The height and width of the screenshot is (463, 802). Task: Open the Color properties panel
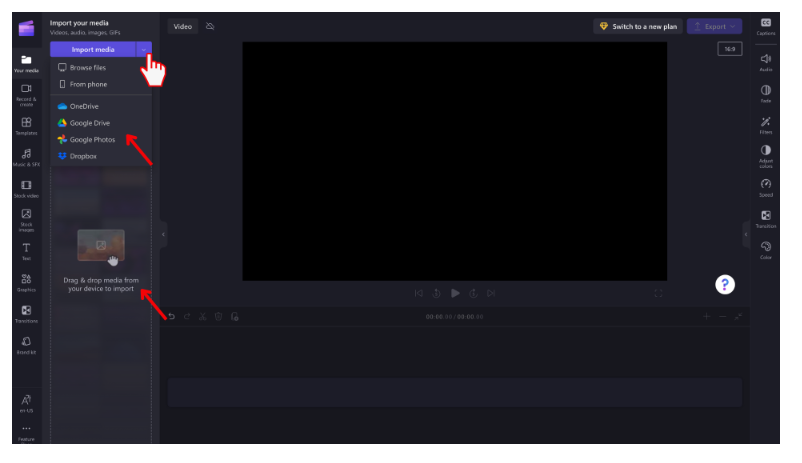tap(766, 250)
